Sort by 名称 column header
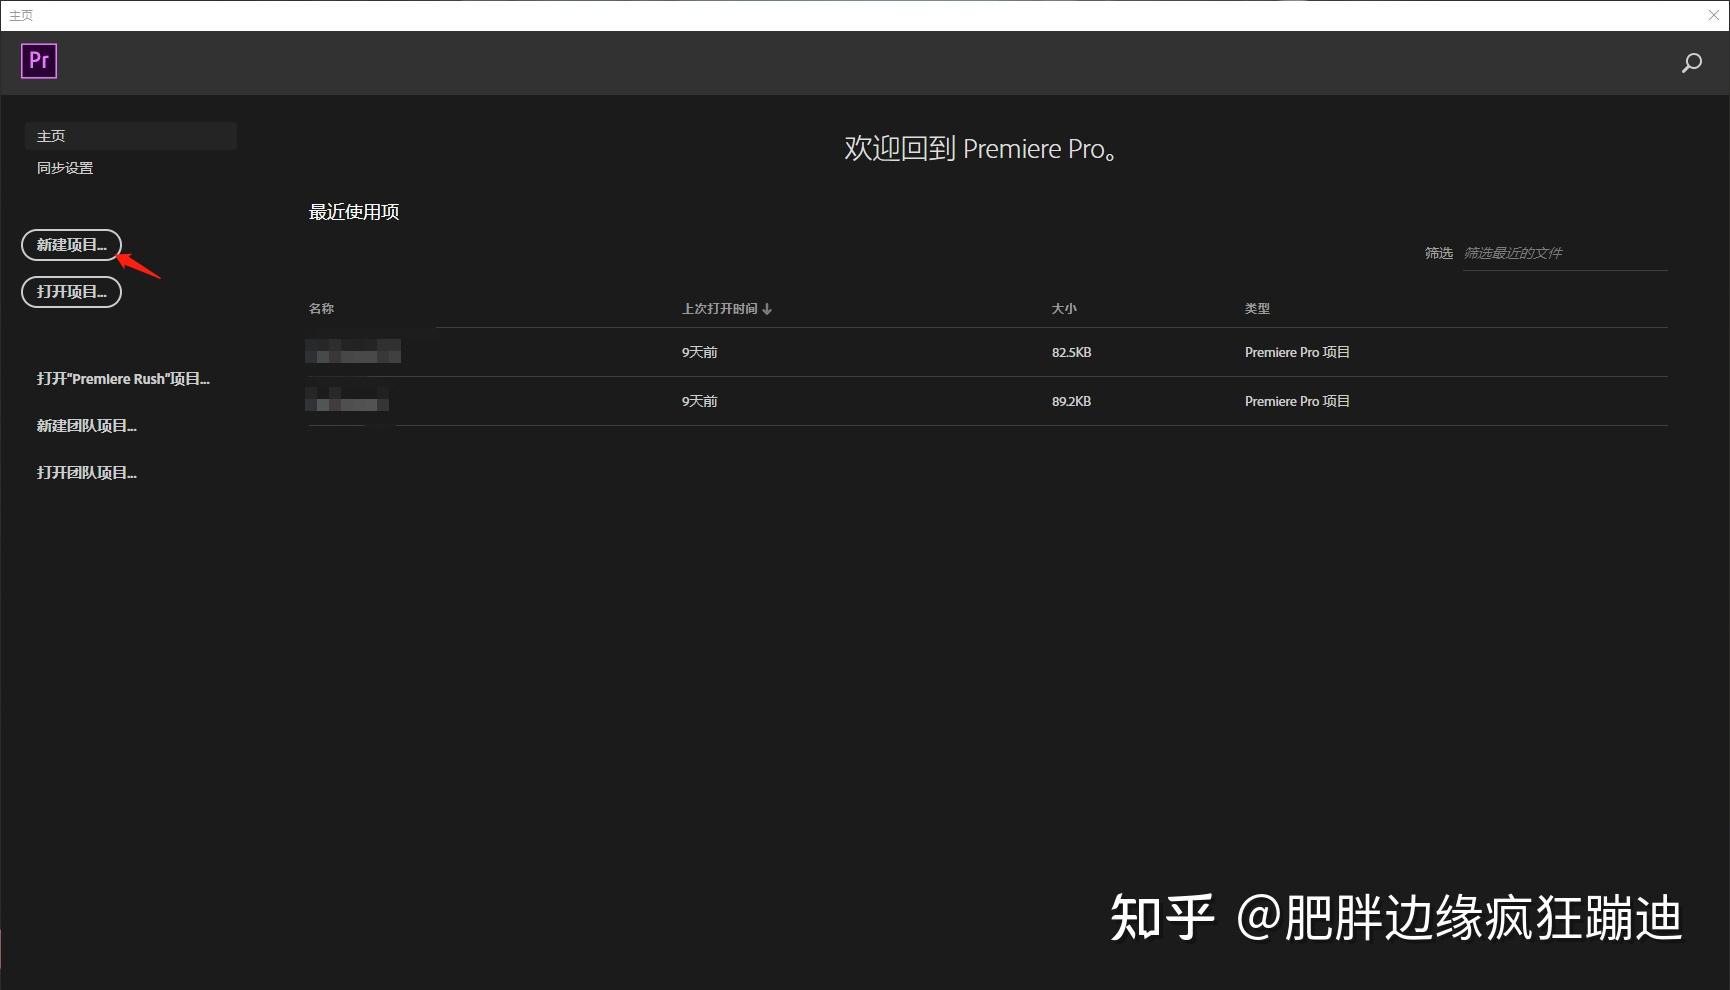The width and height of the screenshot is (1730, 990). tap(321, 309)
